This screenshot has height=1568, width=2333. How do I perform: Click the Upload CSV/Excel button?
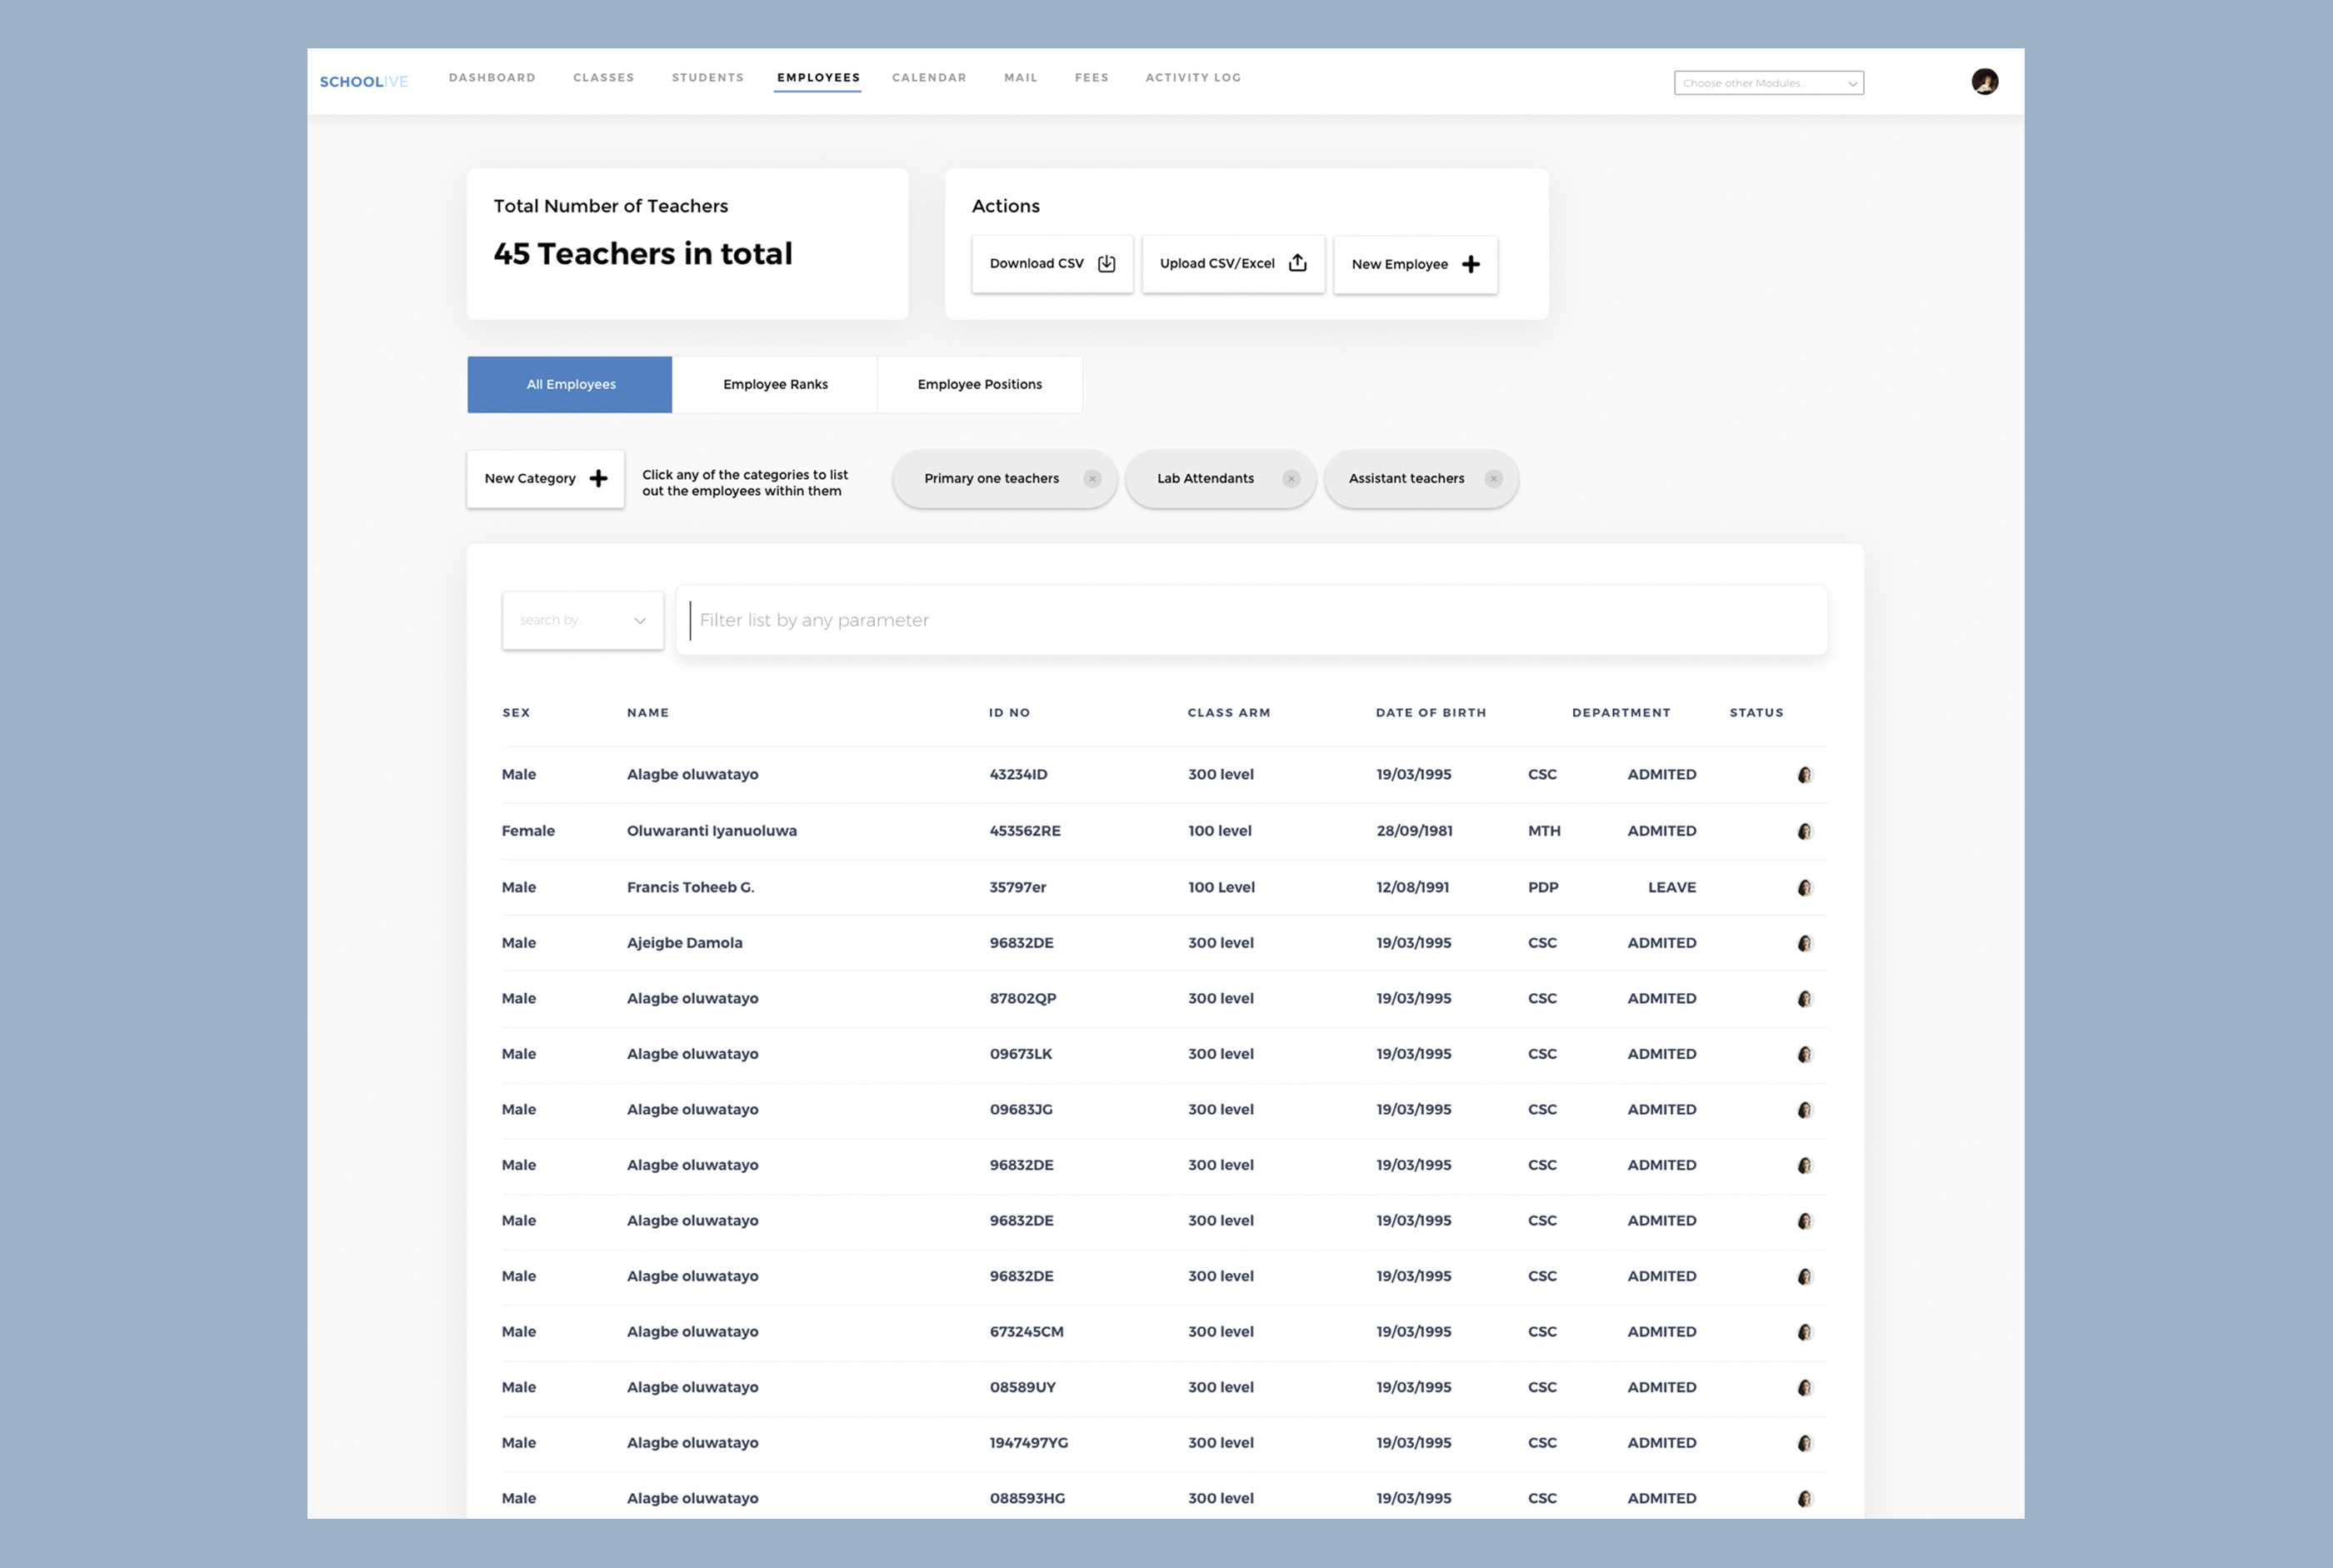1233,264
